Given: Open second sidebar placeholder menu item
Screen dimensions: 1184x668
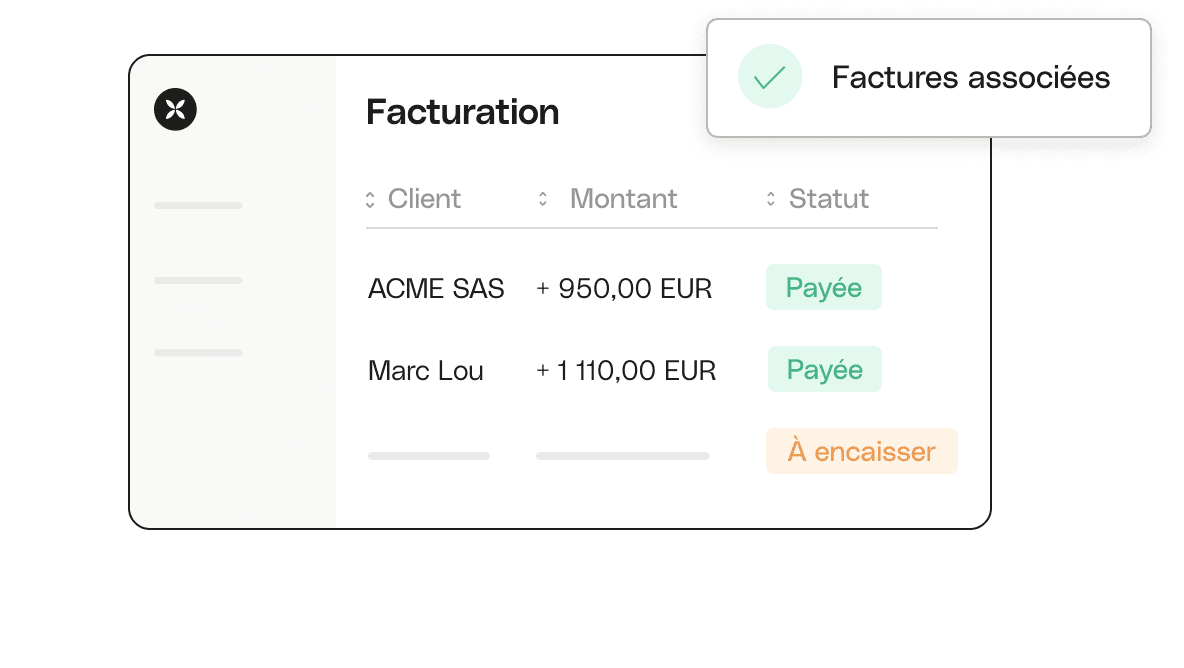Looking at the screenshot, I should tap(198, 280).
